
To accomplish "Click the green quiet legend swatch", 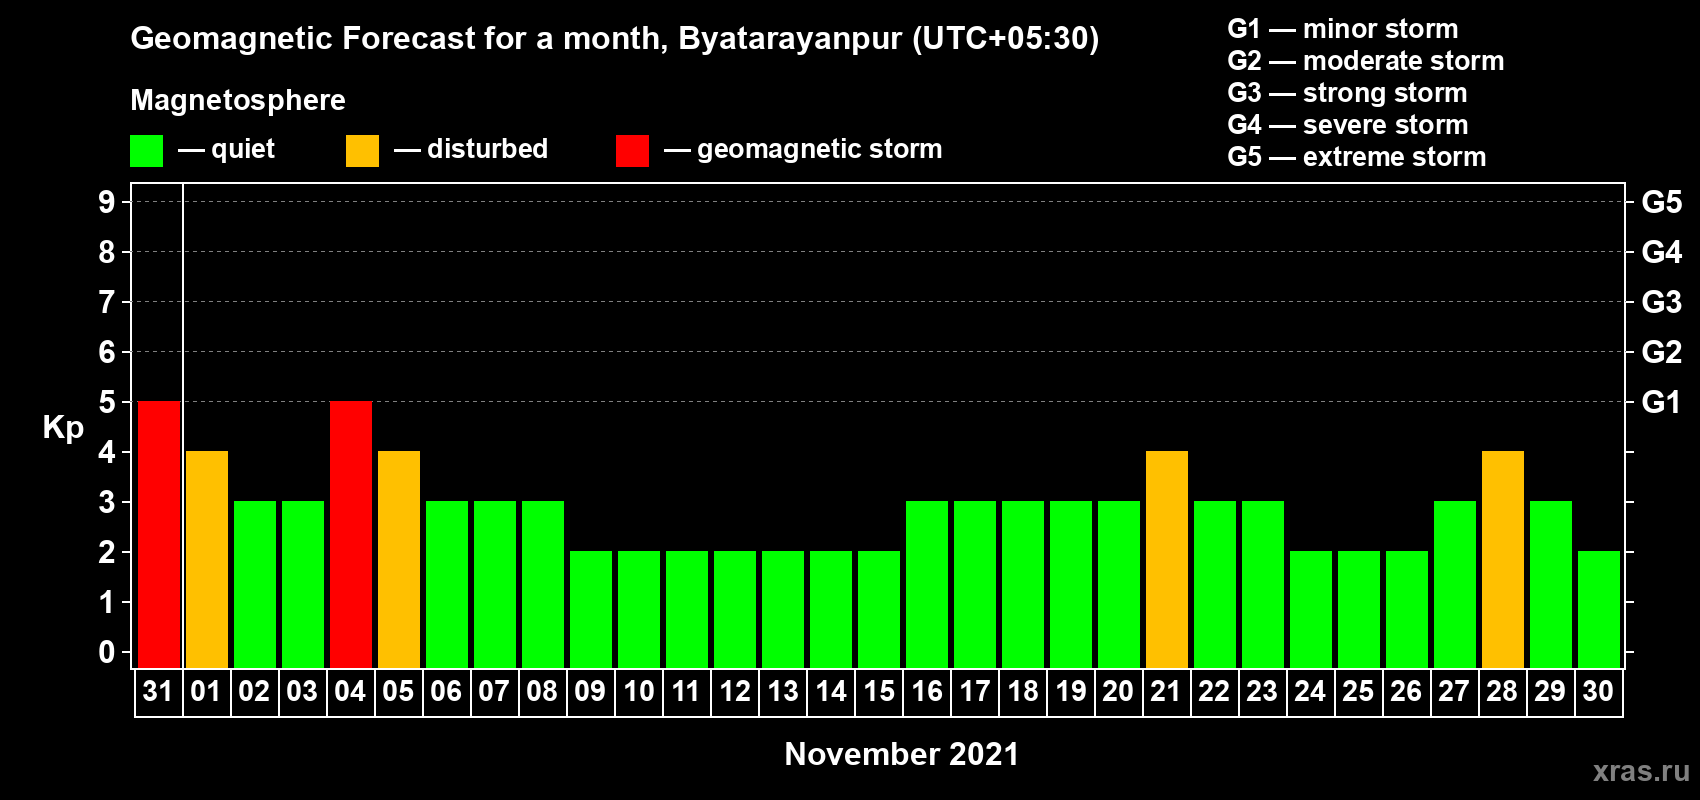I will pyautogui.click(x=146, y=151).
